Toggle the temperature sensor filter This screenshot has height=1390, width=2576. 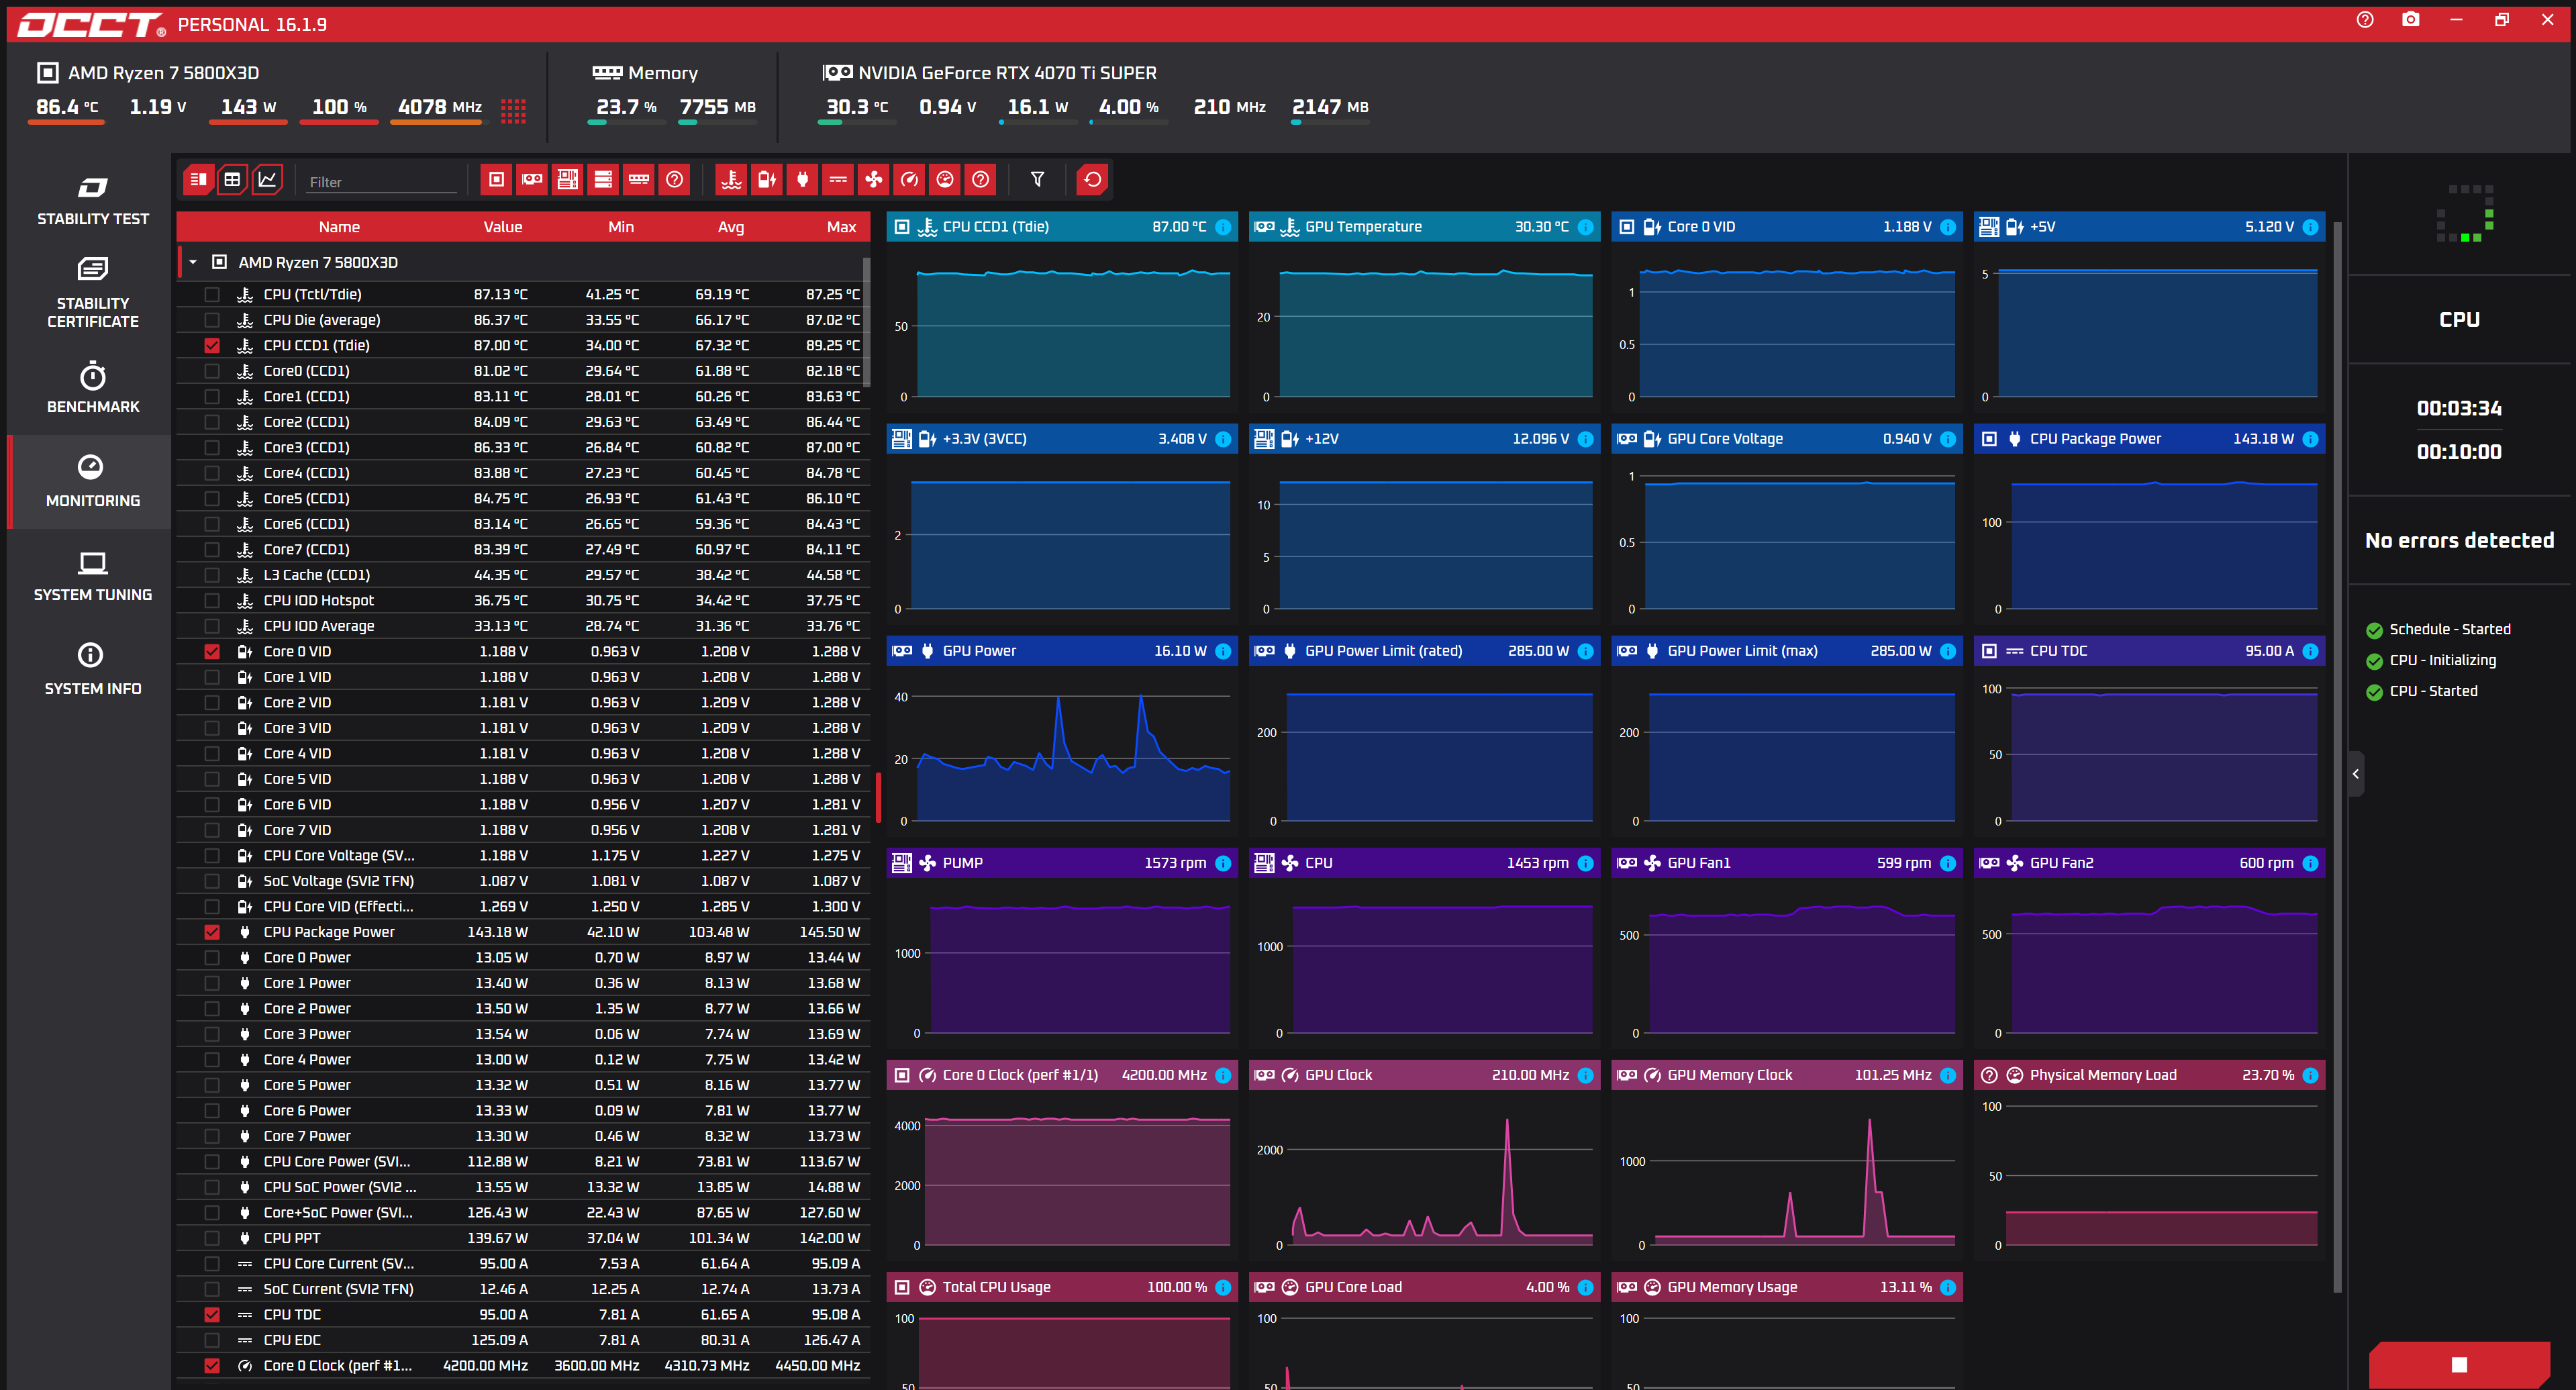click(x=731, y=180)
